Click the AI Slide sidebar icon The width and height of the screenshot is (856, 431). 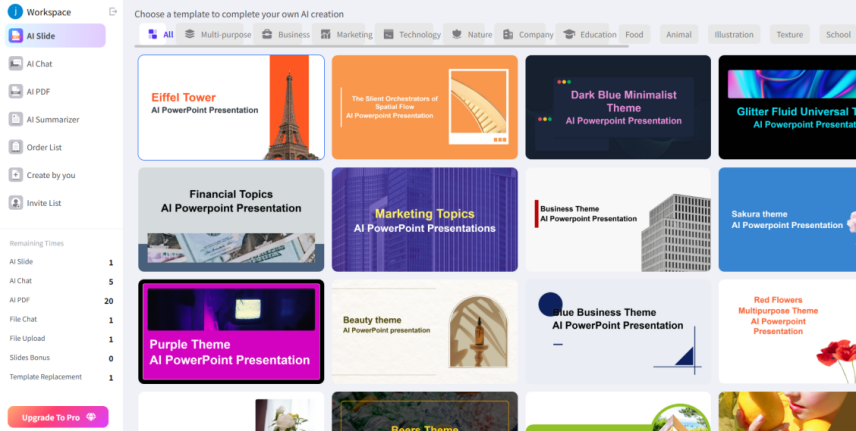pyautogui.click(x=16, y=36)
